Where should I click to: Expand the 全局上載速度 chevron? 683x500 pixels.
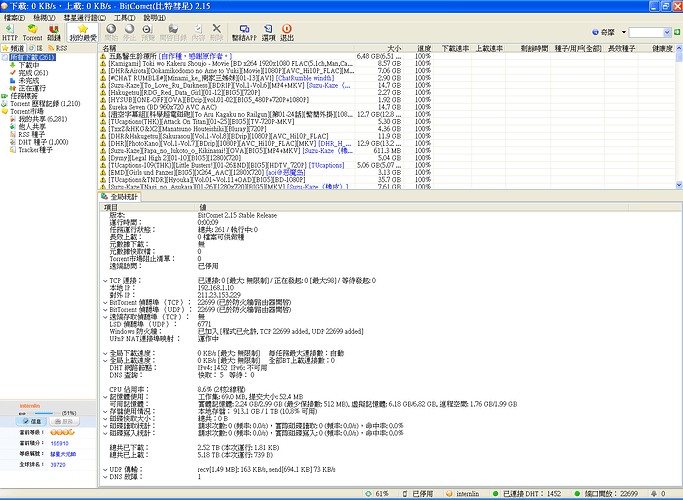point(105,361)
